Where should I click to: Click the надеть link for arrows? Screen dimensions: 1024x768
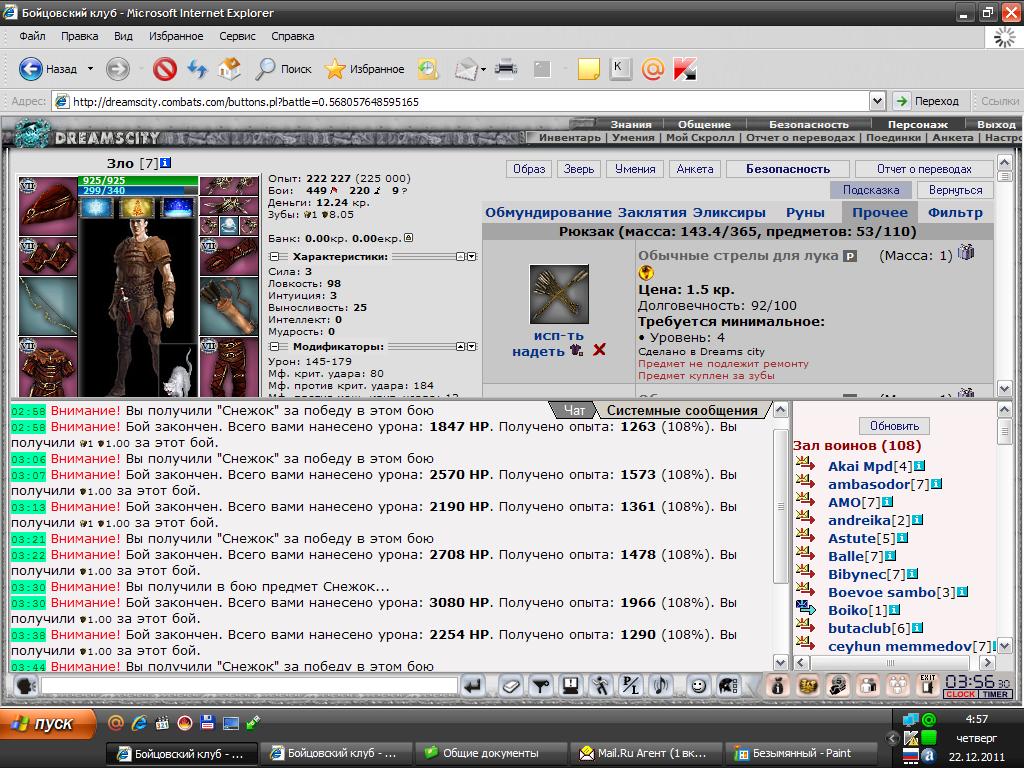click(539, 351)
